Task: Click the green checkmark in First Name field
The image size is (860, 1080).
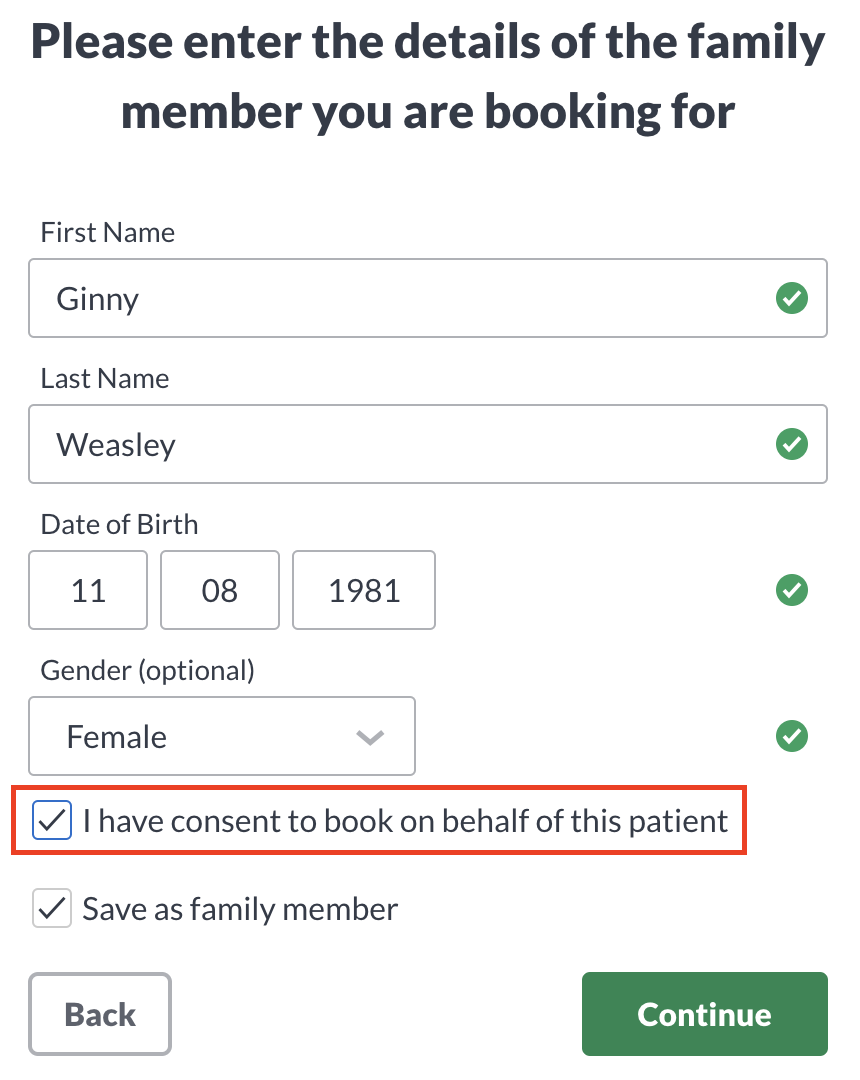Action: [x=792, y=298]
